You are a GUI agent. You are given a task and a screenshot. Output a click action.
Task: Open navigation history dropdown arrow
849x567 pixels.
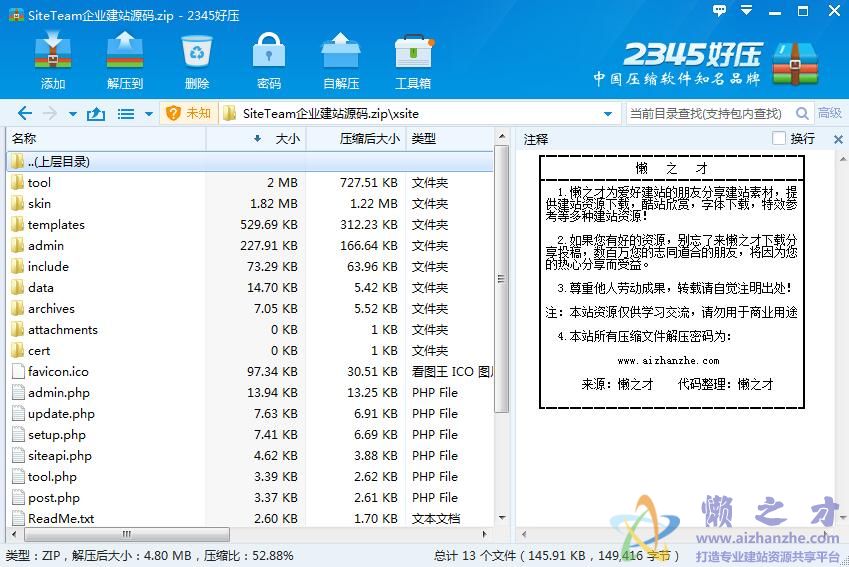click(73, 114)
